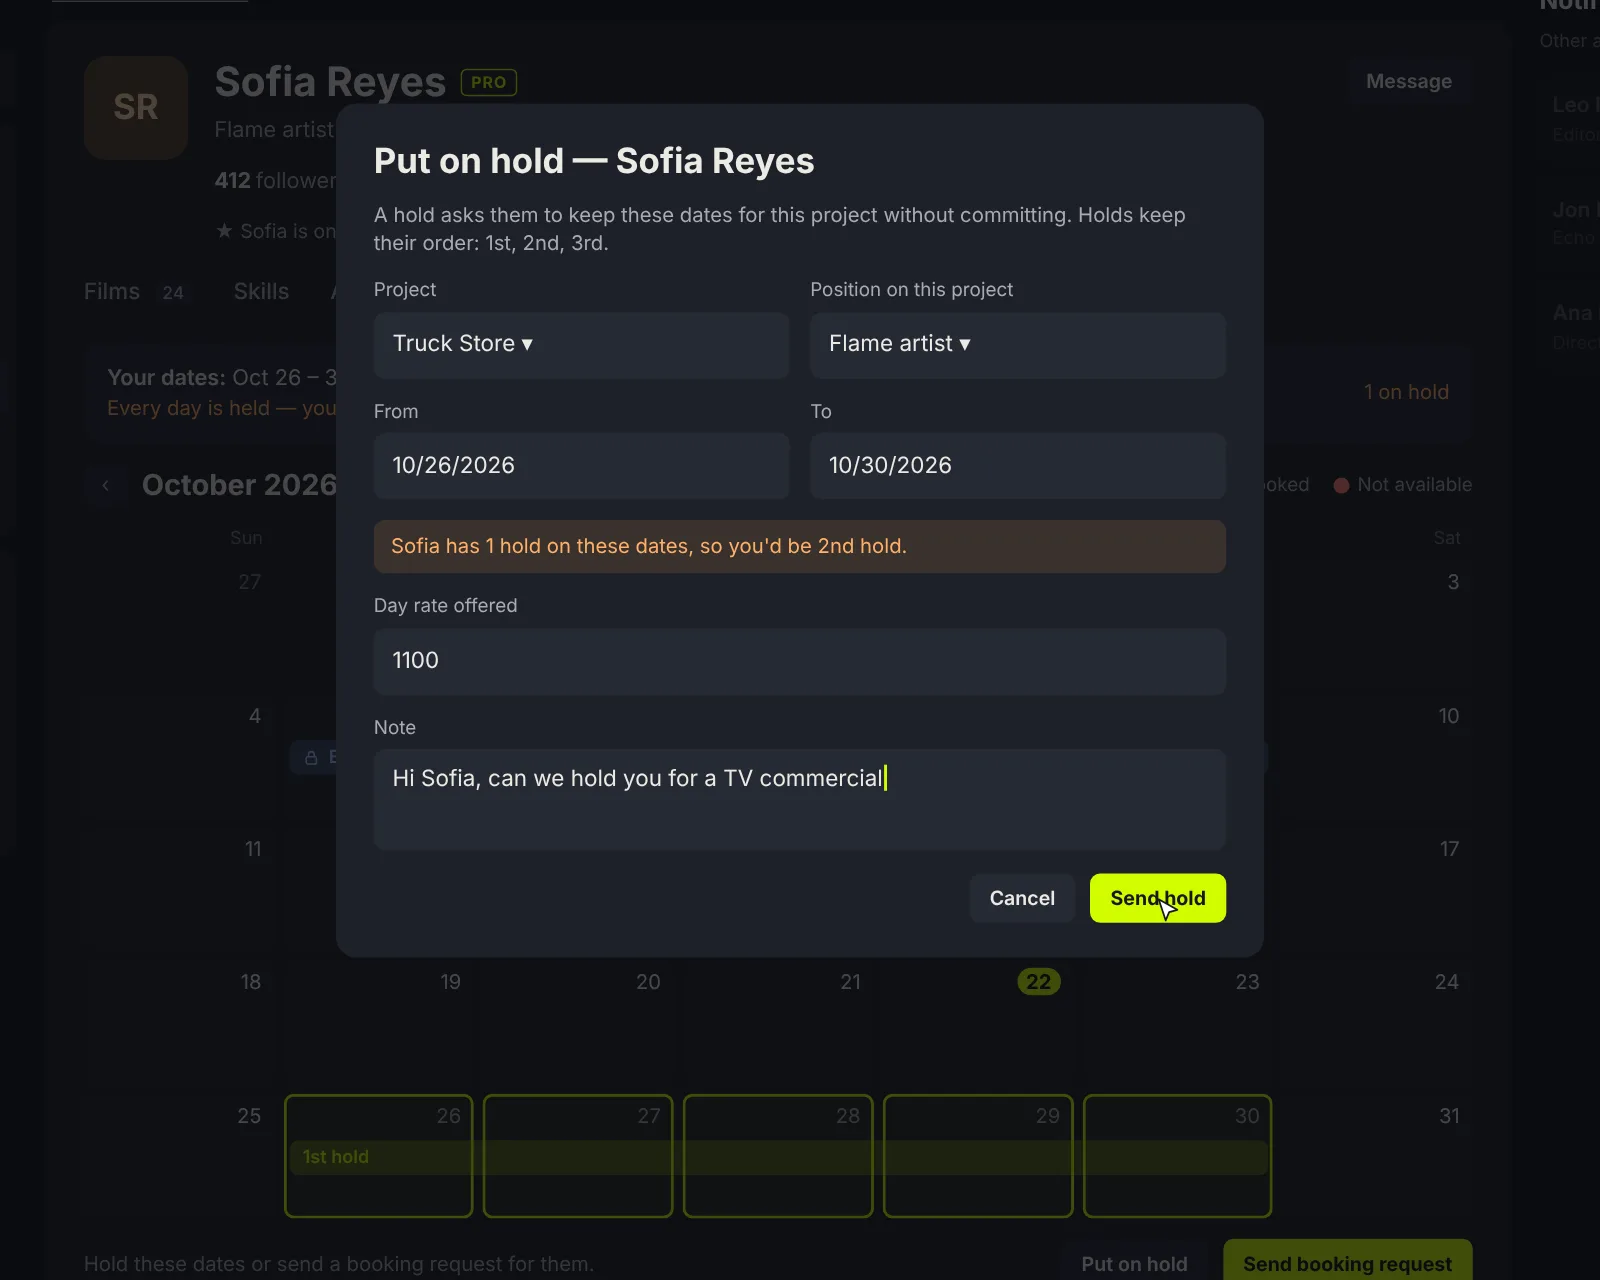
Task: Click the SR profile avatar
Action: (136, 108)
